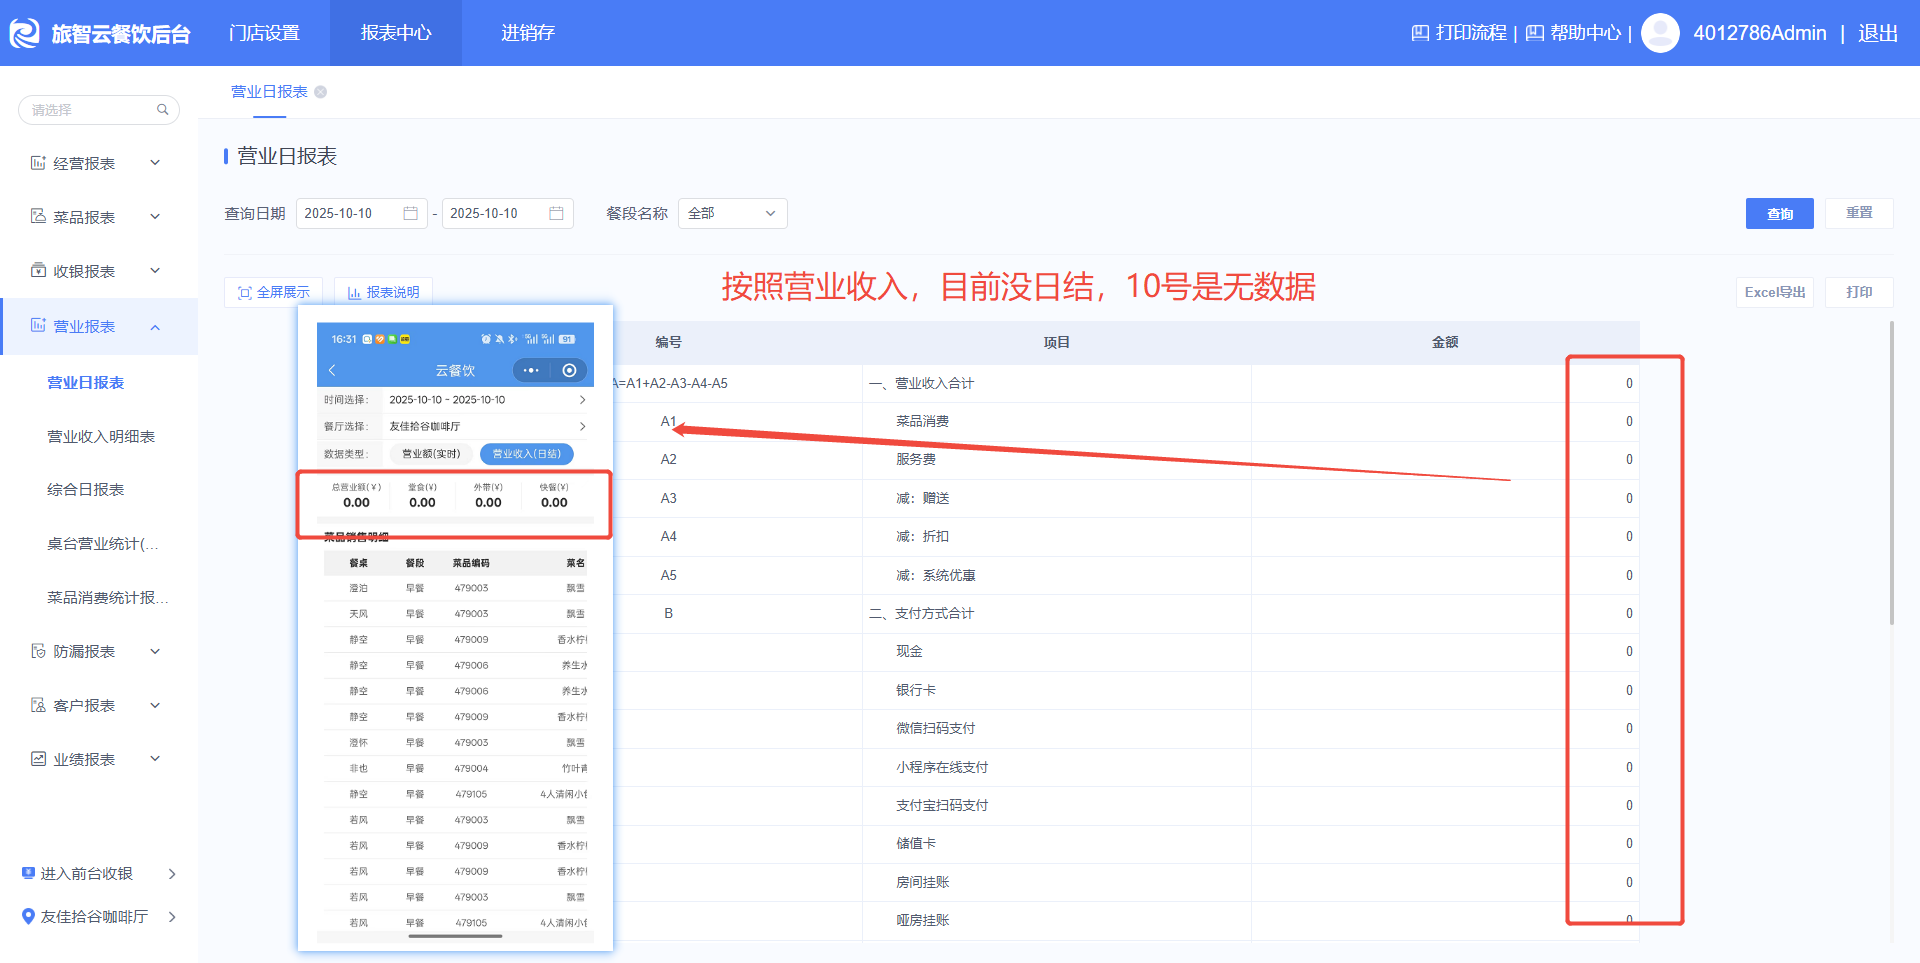Select 营业日报表 in the sidebar submenu
Image resolution: width=1920 pixels, height=963 pixels.
(x=86, y=383)
